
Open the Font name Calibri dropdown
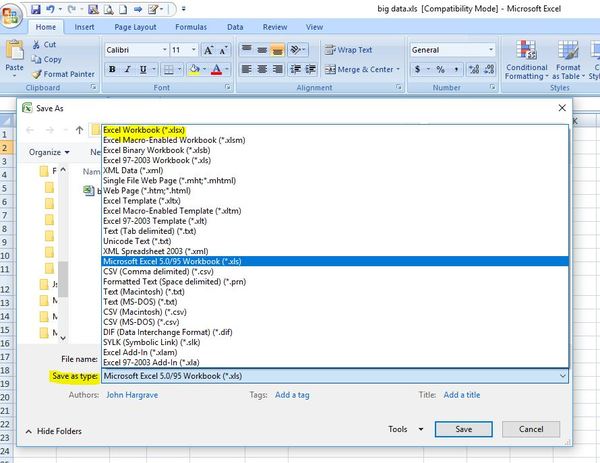click(x=164, y=50)
